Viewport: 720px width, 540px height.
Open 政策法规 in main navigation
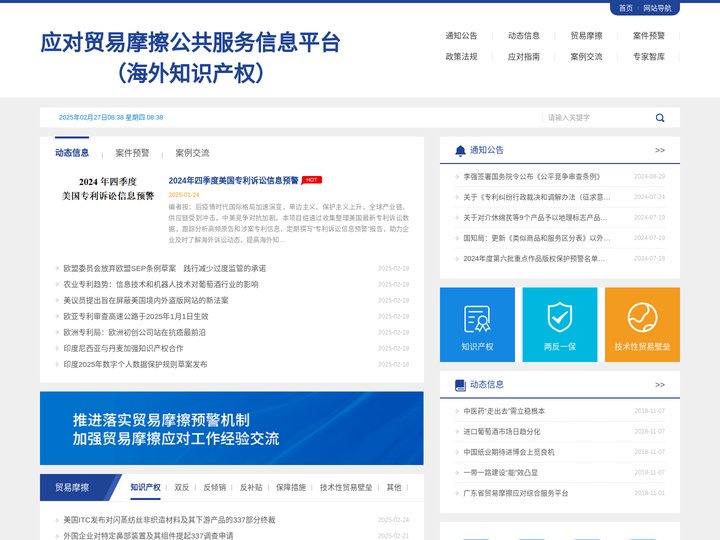pyautogui.click(x=461, y=56)
